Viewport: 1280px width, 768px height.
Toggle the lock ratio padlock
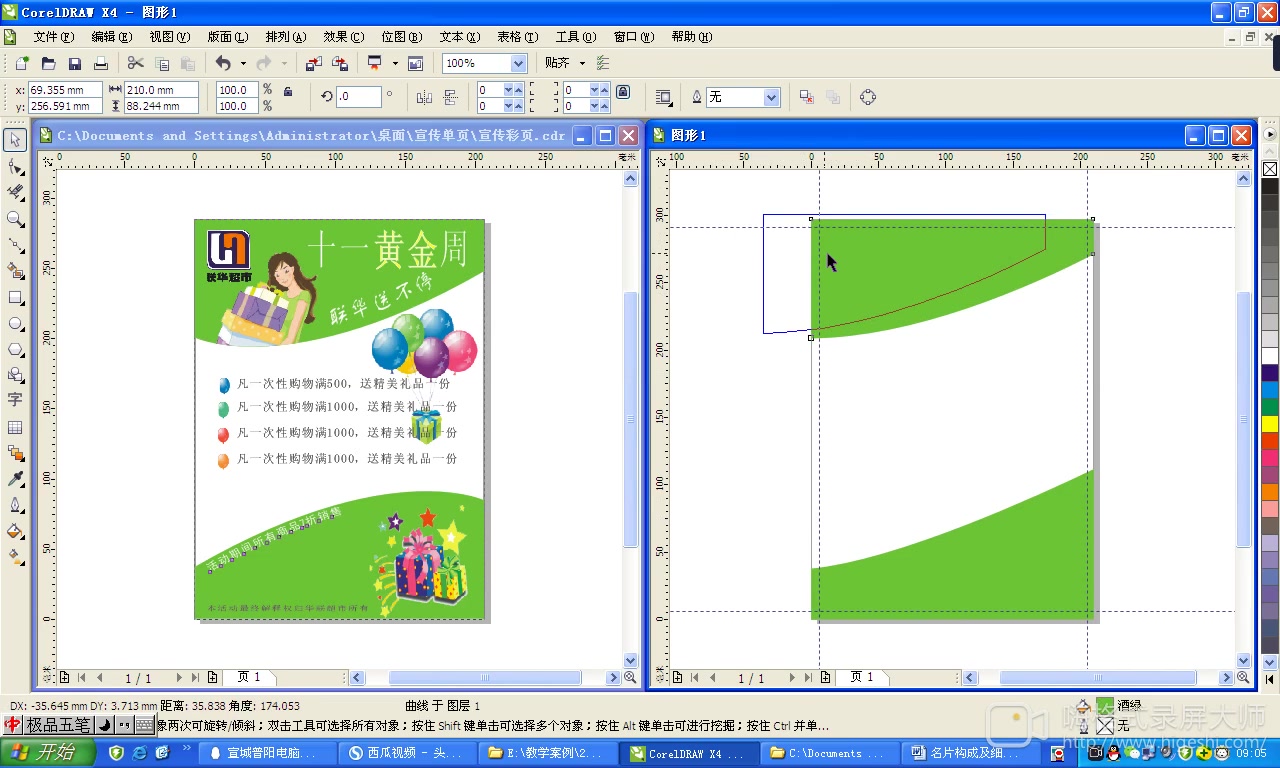pos(288,91)
